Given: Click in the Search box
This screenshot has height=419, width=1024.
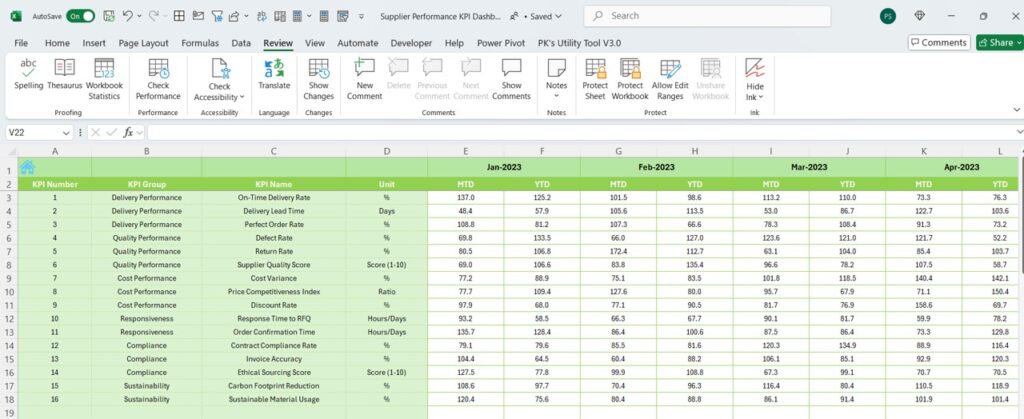Looking at the screenshot, I should click(707, 16).
